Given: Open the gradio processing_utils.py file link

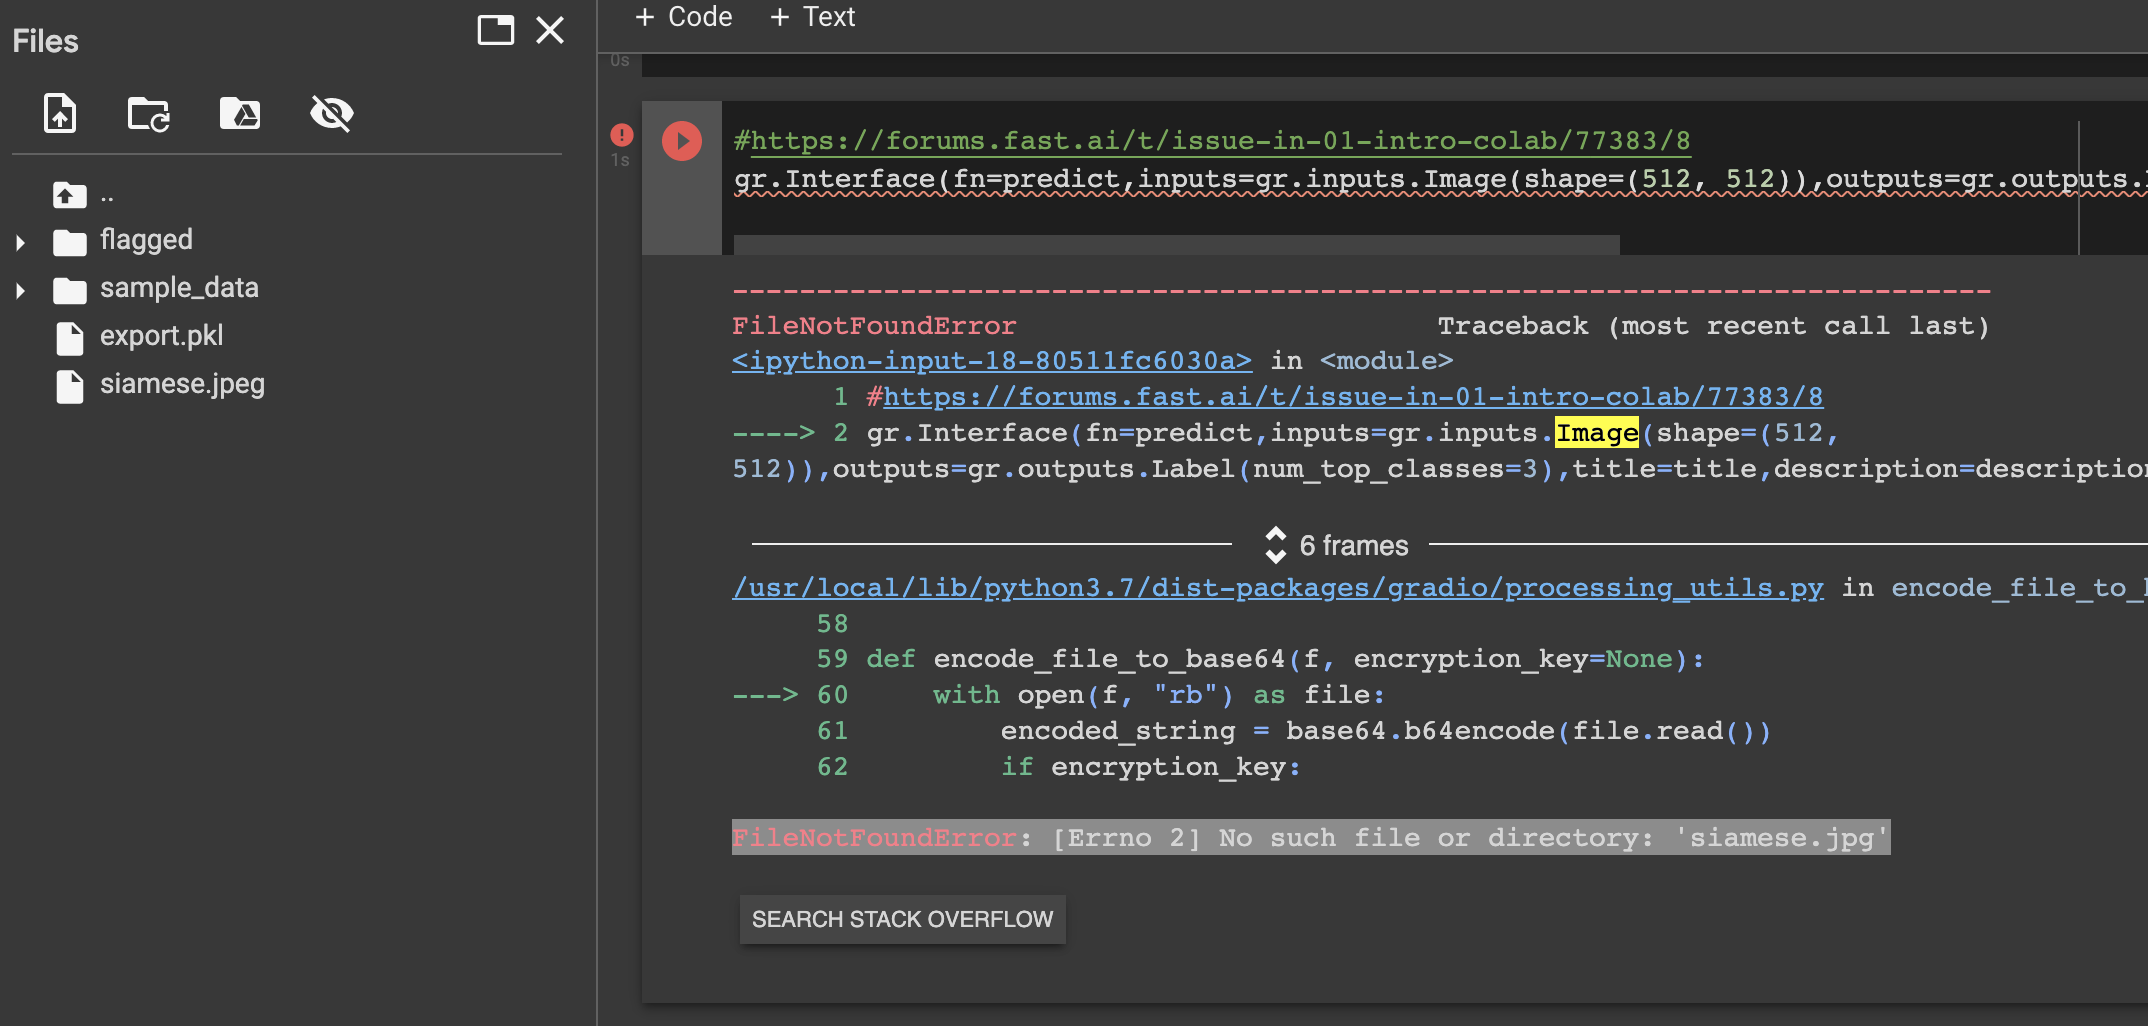Looking at the screenshot, I should click(x=1277, y=588).
